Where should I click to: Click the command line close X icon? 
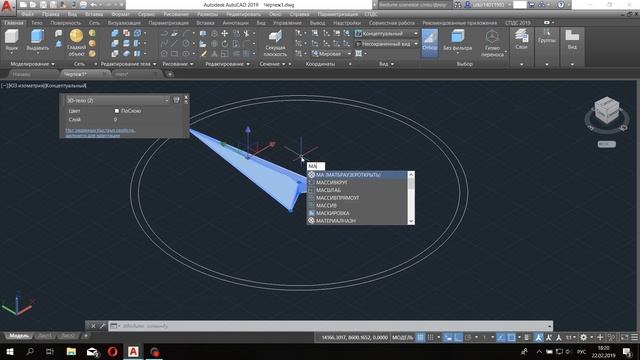pos(93,326)
